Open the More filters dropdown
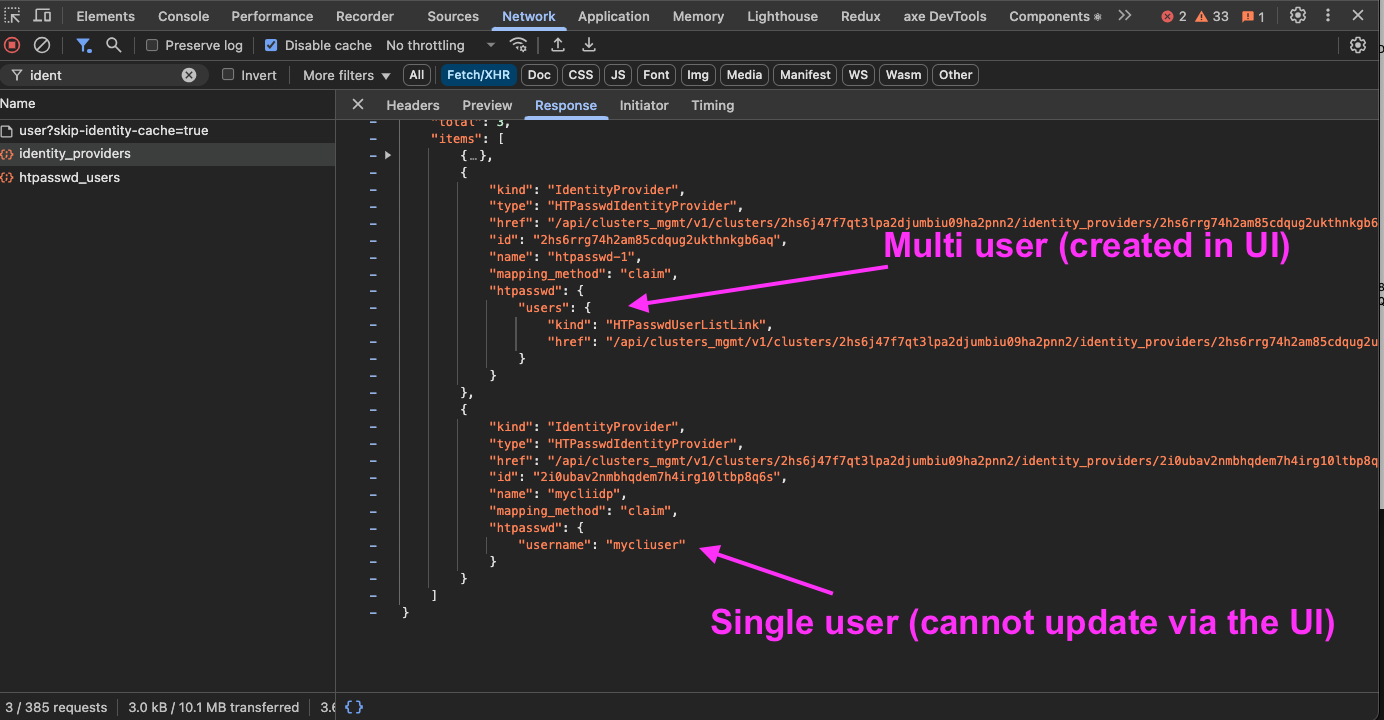This screenshot has width=1384, height=720. [x=347, y=75]
